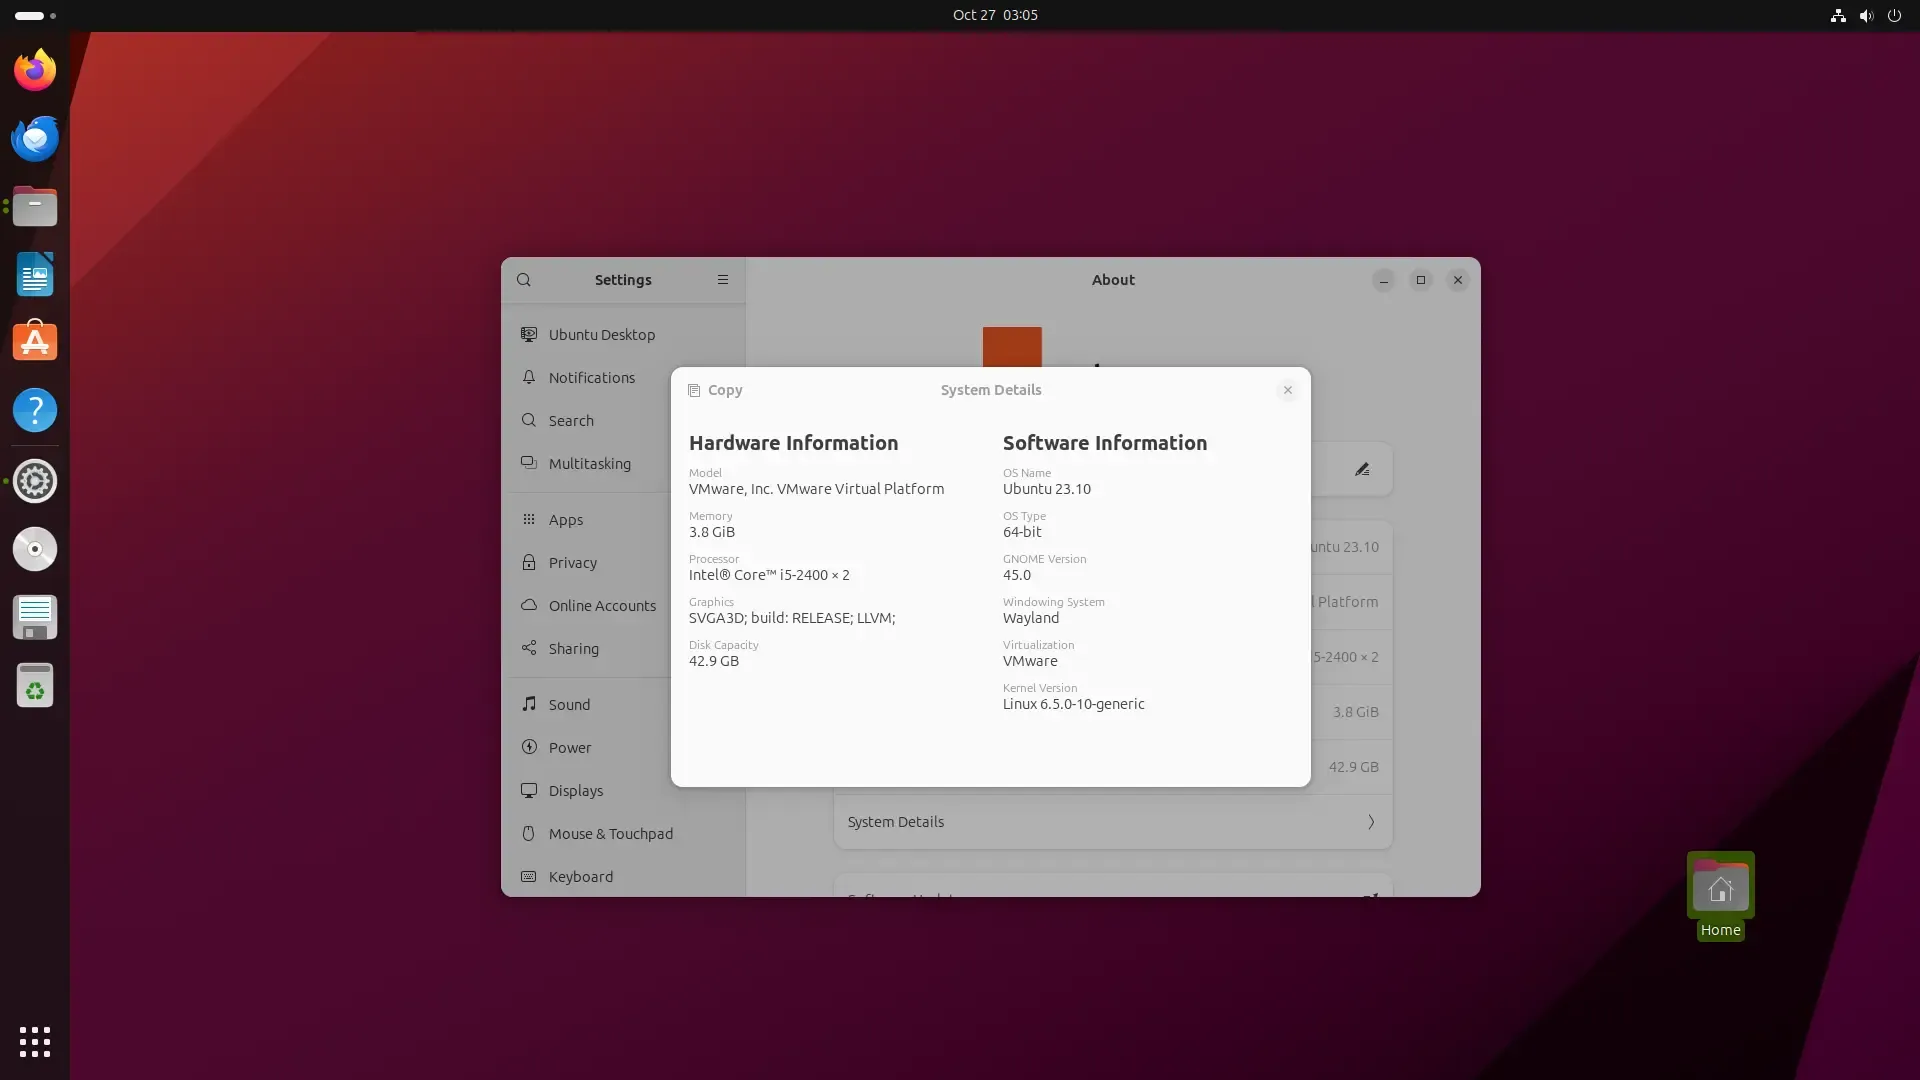The width and height of the screenshot is (1920, 1080).
Task: Select Ubuntu Desktop in sidebar
Action: [x=623, y=334]
